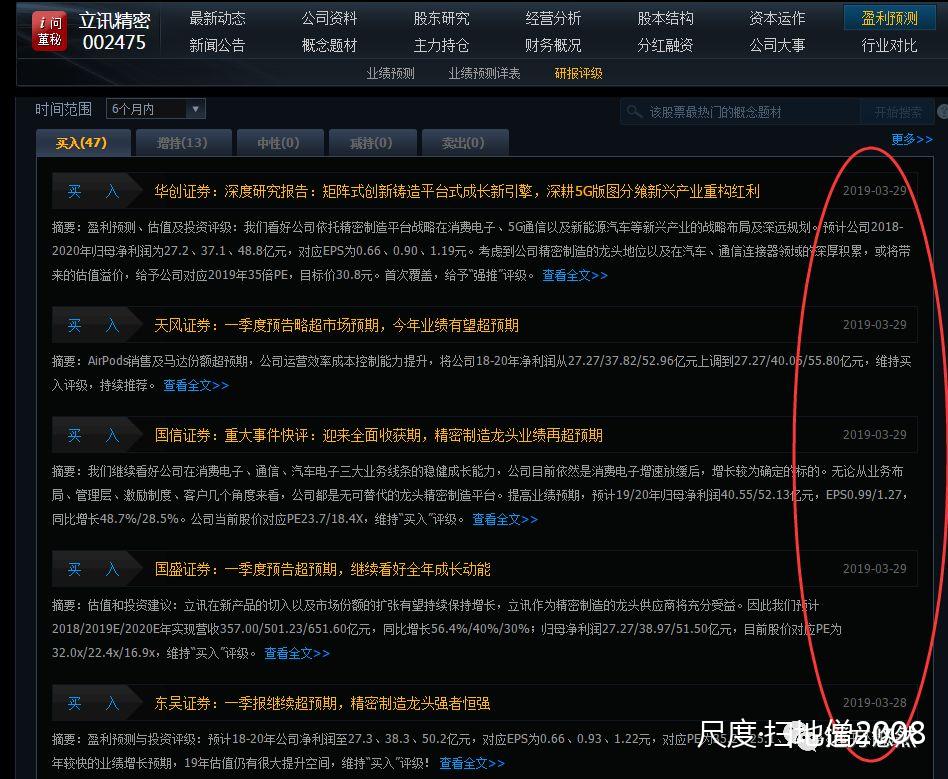
Task: Click the 买入 badge on 国盛证券 row
Action: pyautogui.click(x=95, y=569)
